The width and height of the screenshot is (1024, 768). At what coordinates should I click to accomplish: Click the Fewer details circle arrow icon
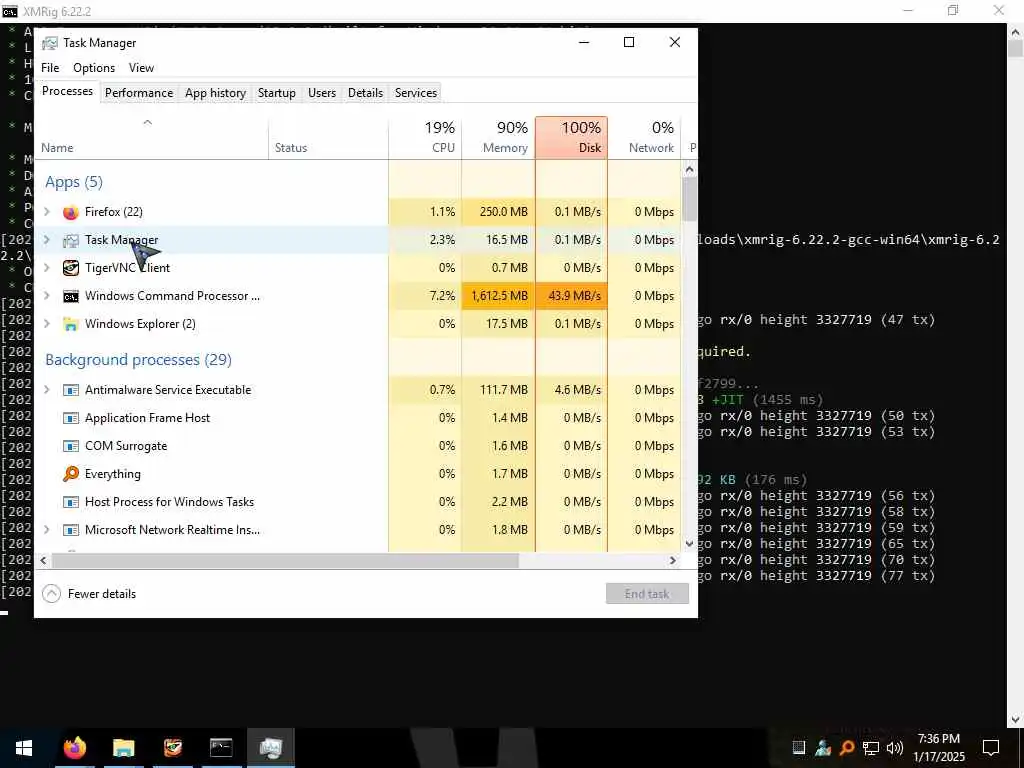point(51,594)
